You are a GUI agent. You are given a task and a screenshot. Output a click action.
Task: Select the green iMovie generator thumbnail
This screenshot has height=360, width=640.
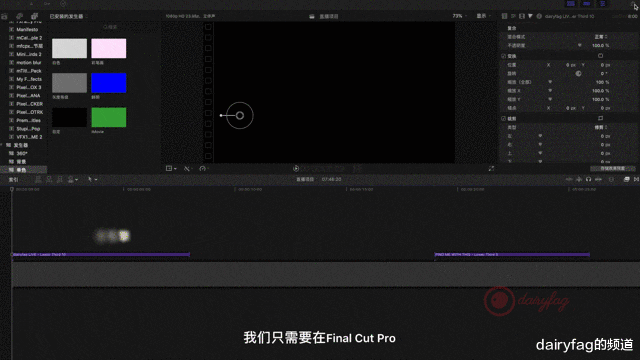[109, 117]
